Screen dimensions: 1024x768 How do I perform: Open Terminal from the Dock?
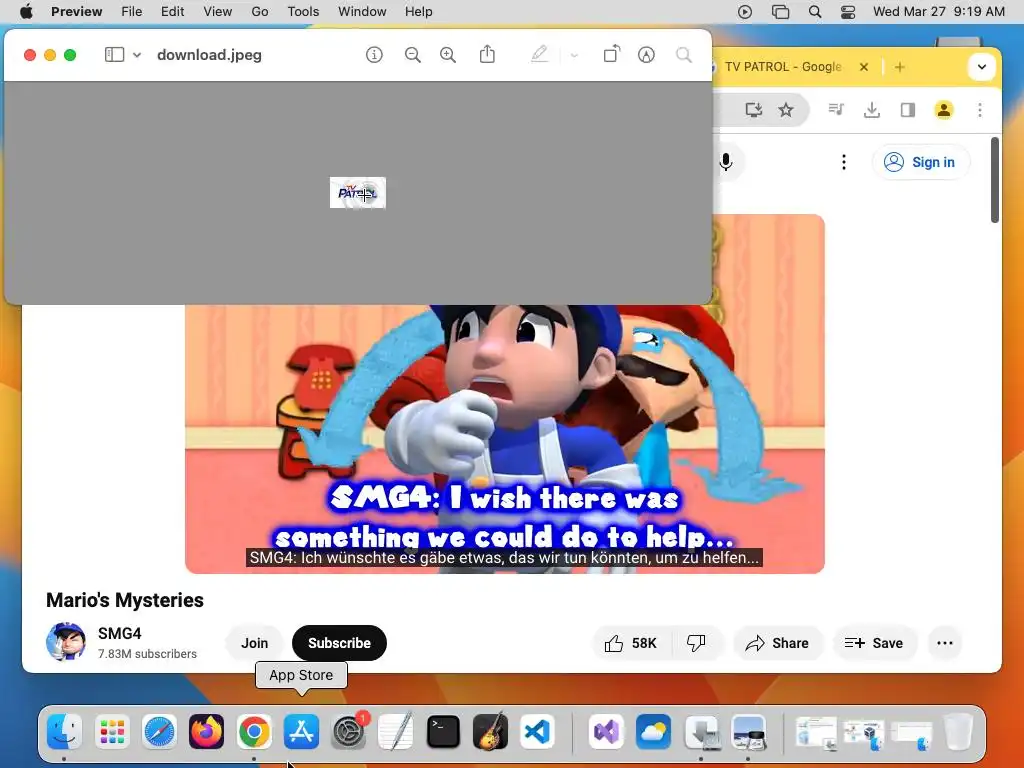pyautogui.click(x=443, y=731)
